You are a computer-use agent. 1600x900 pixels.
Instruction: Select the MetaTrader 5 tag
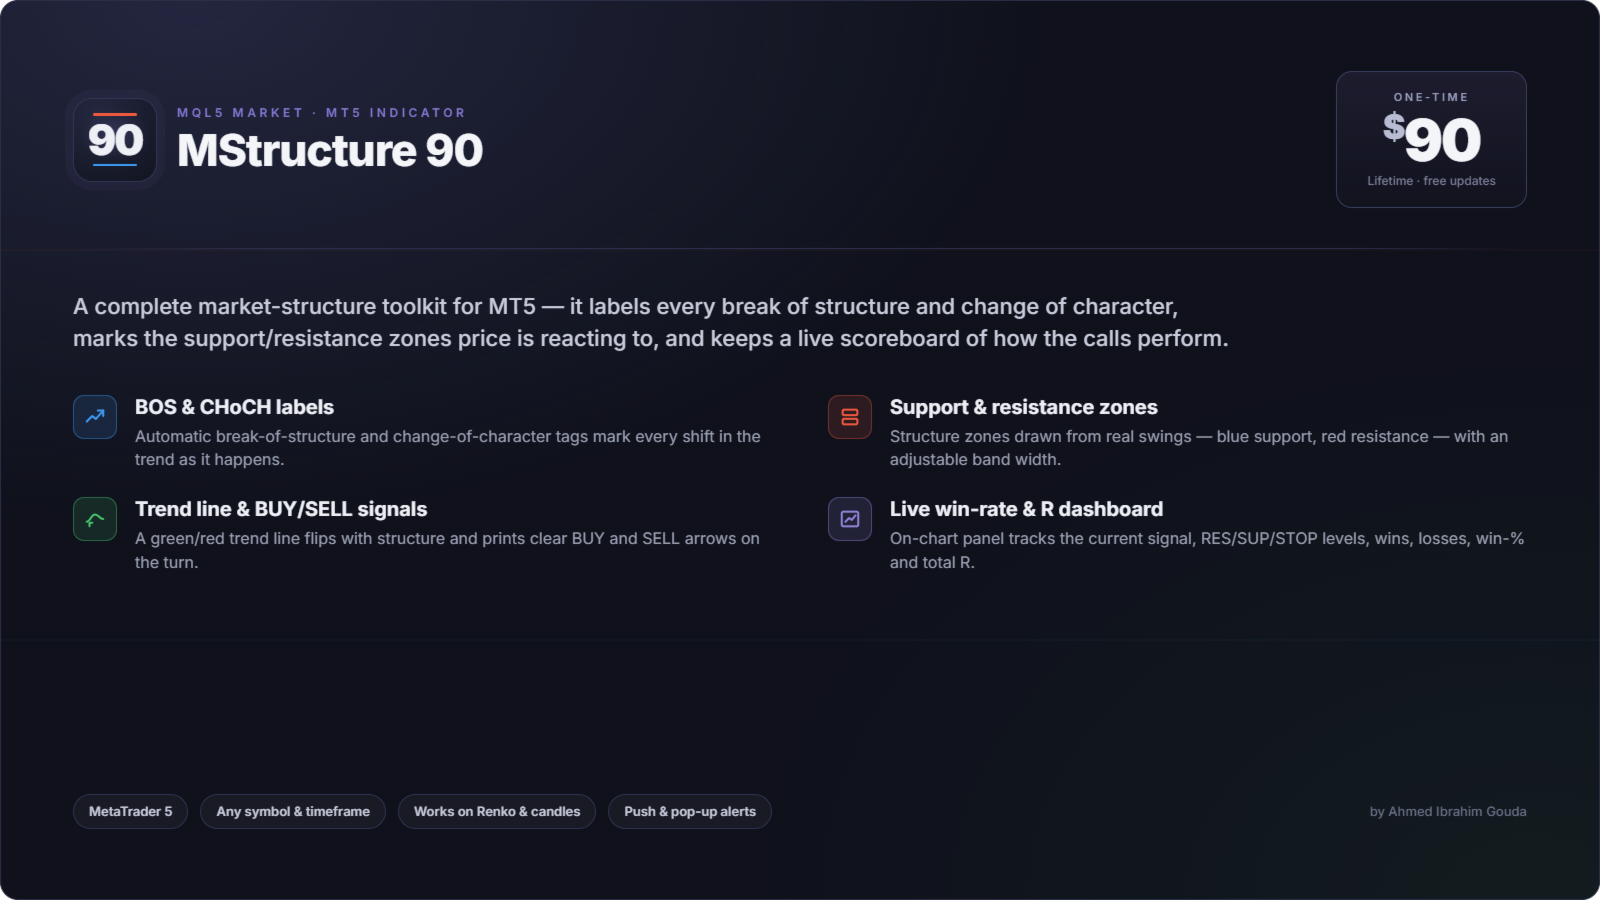[130, 812]
